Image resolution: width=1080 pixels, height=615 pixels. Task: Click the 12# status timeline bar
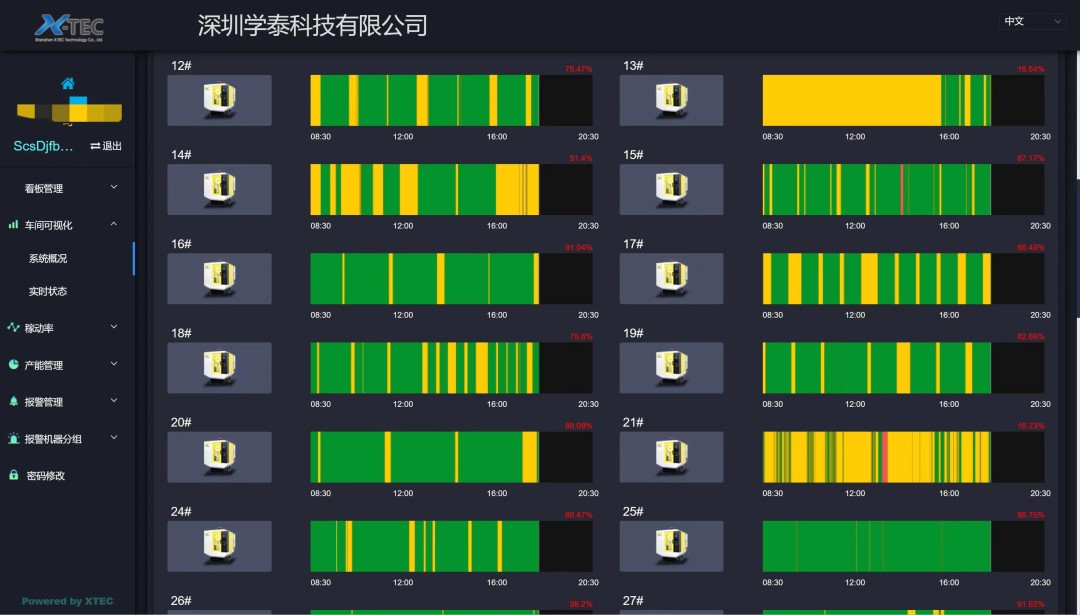451,101
